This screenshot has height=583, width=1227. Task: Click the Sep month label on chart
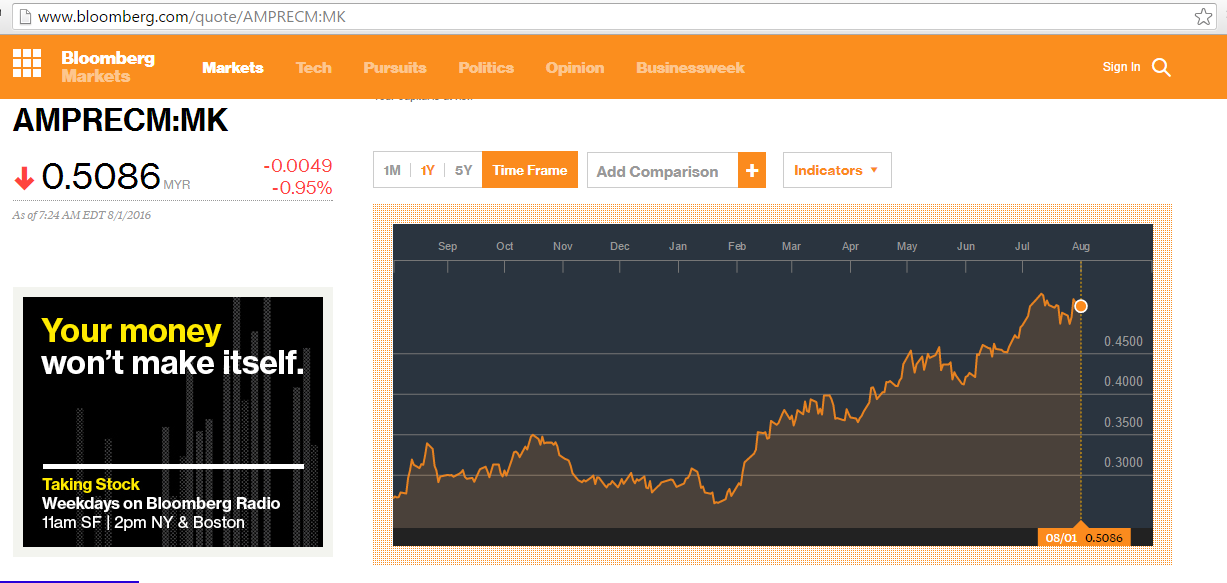pos(447,246)
